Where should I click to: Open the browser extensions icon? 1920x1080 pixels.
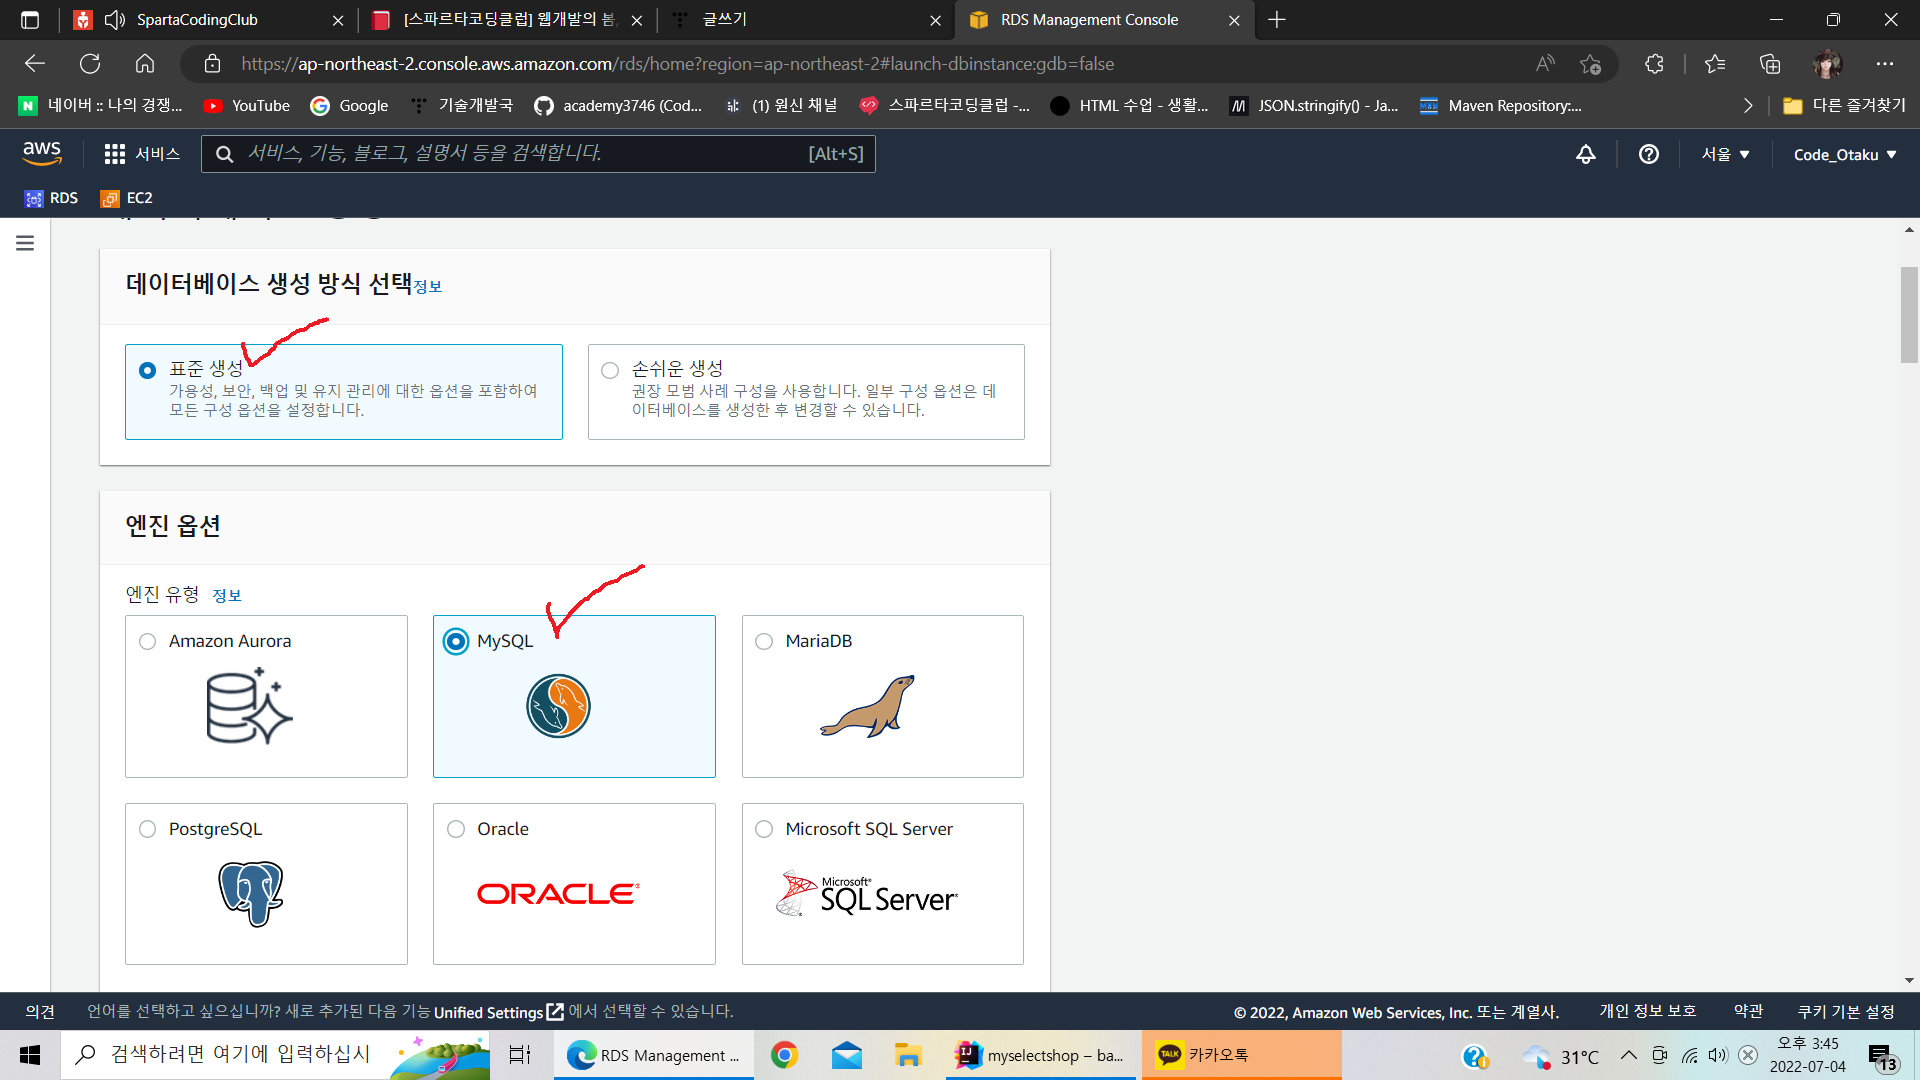click(x=1654, y=64)
